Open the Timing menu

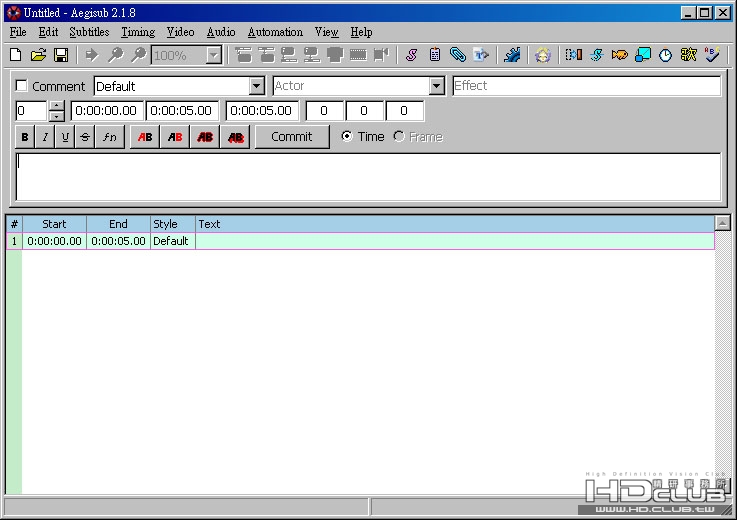(x=138, y=32)
